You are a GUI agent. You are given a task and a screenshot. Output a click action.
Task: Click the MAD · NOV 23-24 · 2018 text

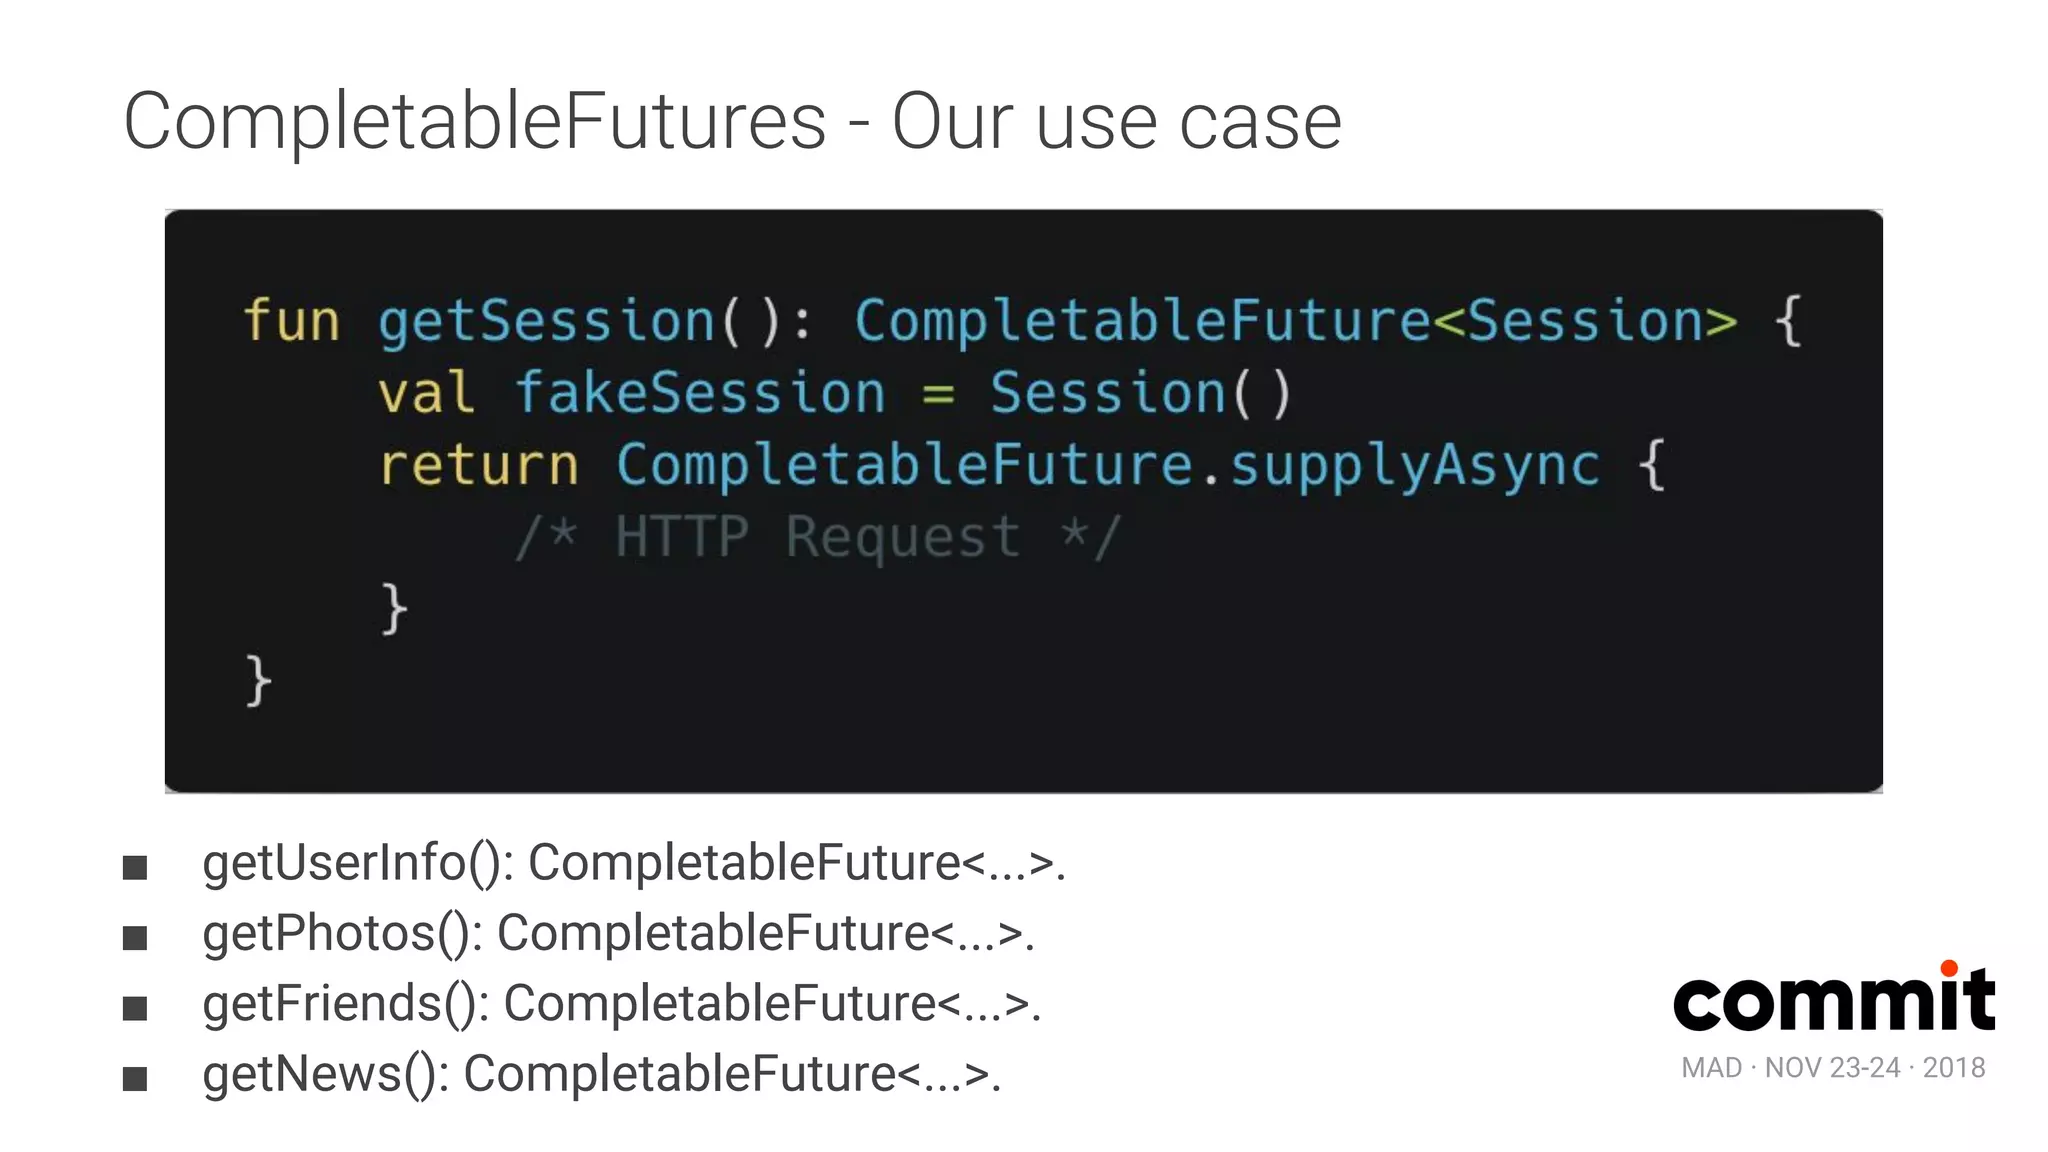1833,1068
